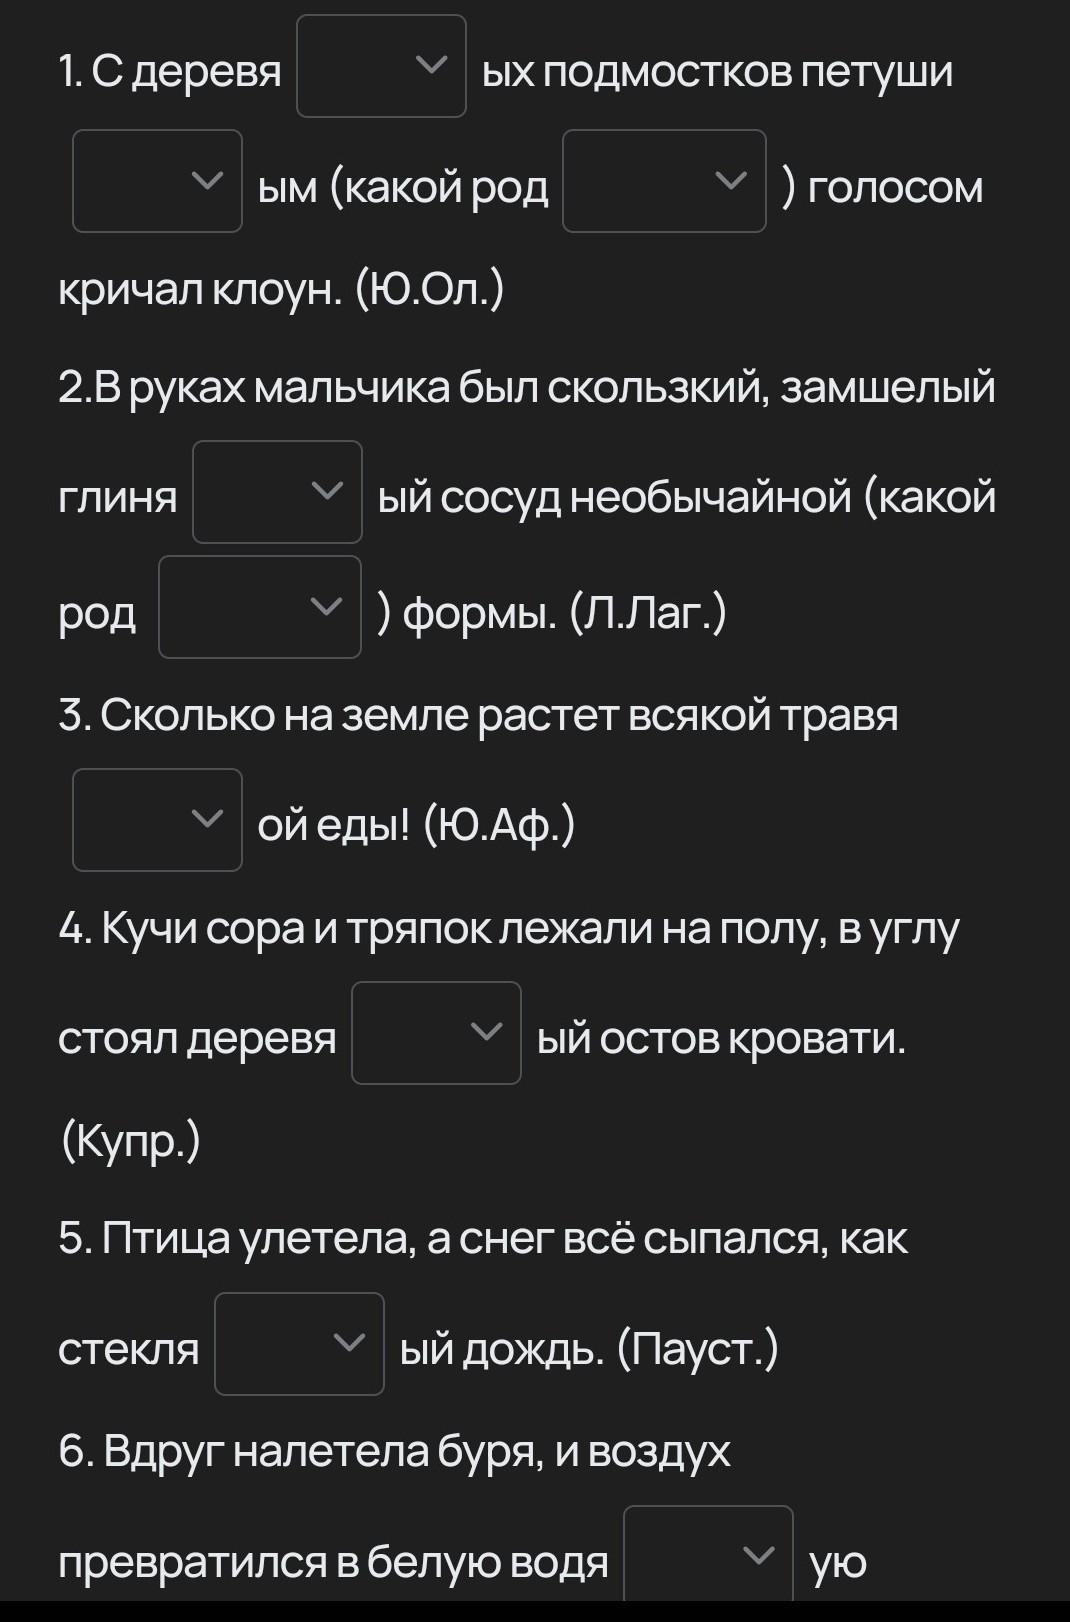Image resolution: width=1070 pixels, height=1622 pixels.
Task: Expand the dropdown after "белую водя"
Action: (708, 1555)
